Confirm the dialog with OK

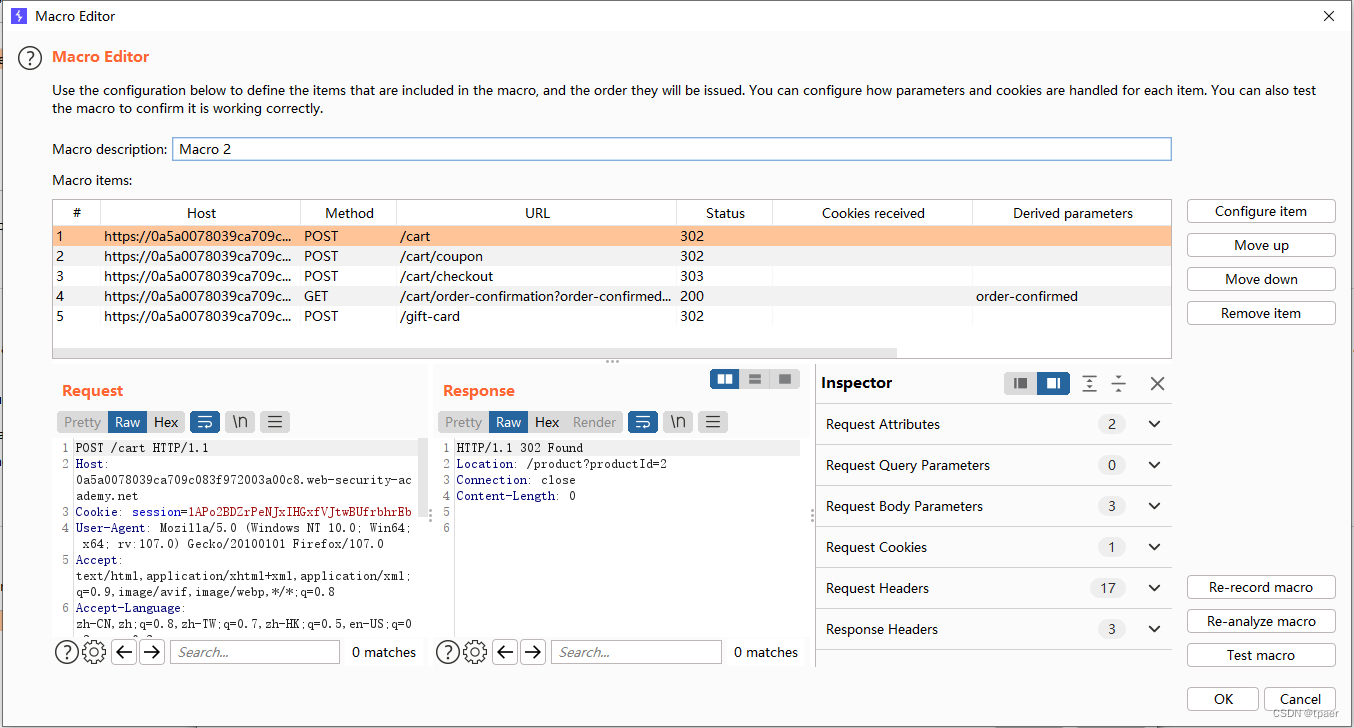1223,699
